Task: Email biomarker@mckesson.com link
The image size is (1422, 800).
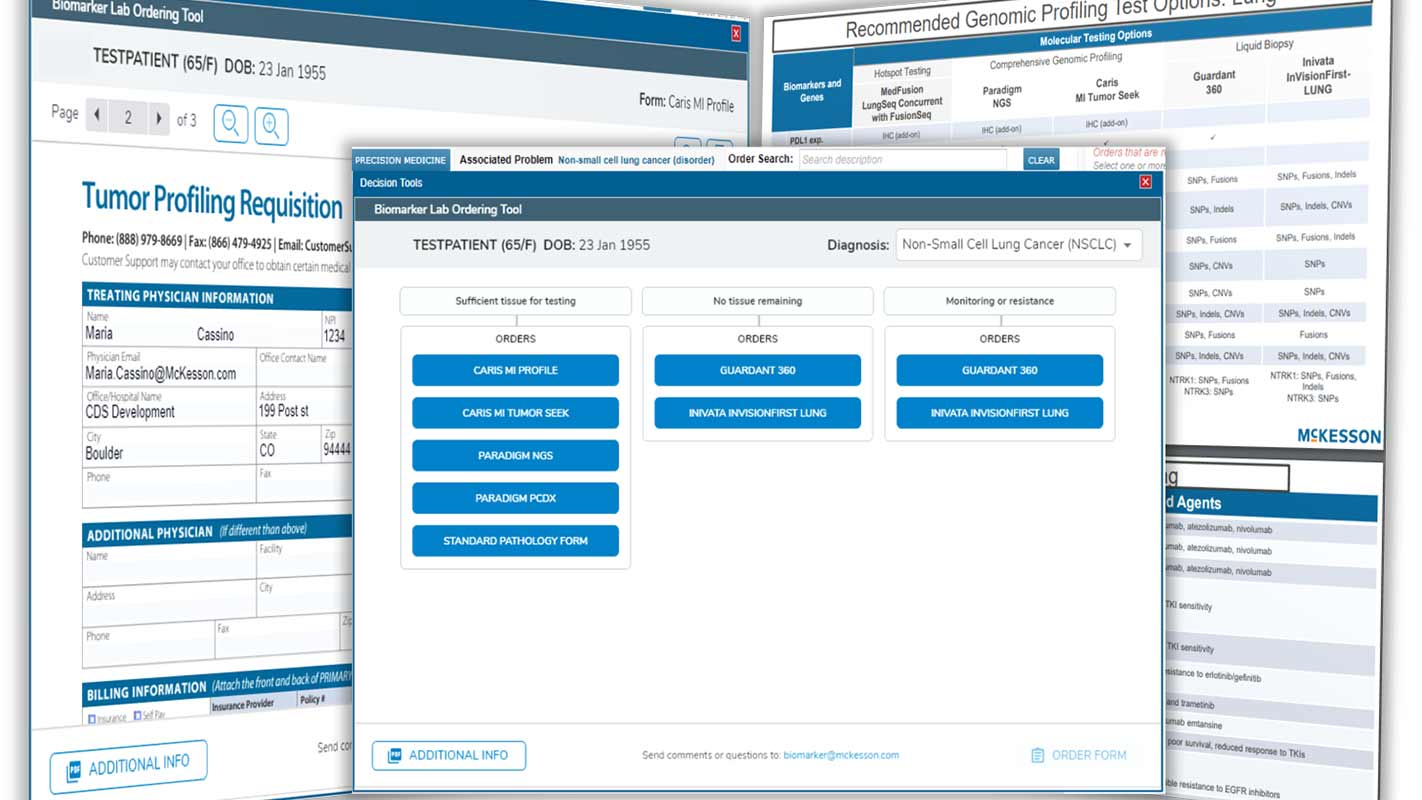Action: (841, 755)
